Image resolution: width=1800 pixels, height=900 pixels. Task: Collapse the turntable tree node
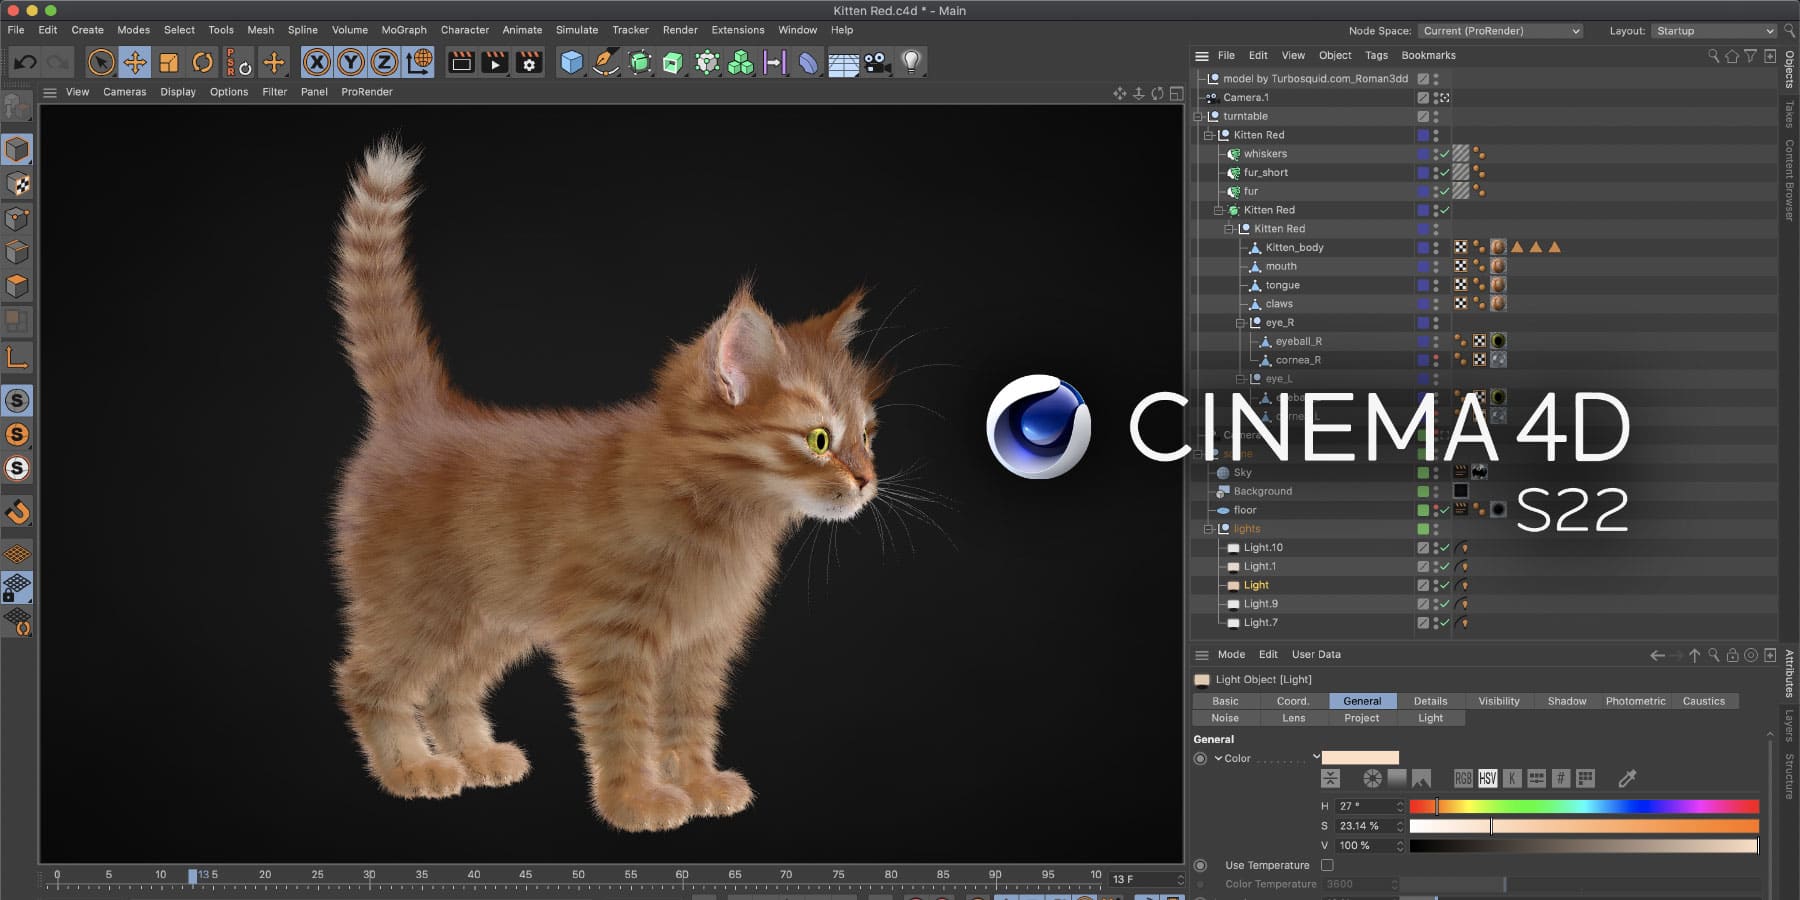(x=1198, y=116)
